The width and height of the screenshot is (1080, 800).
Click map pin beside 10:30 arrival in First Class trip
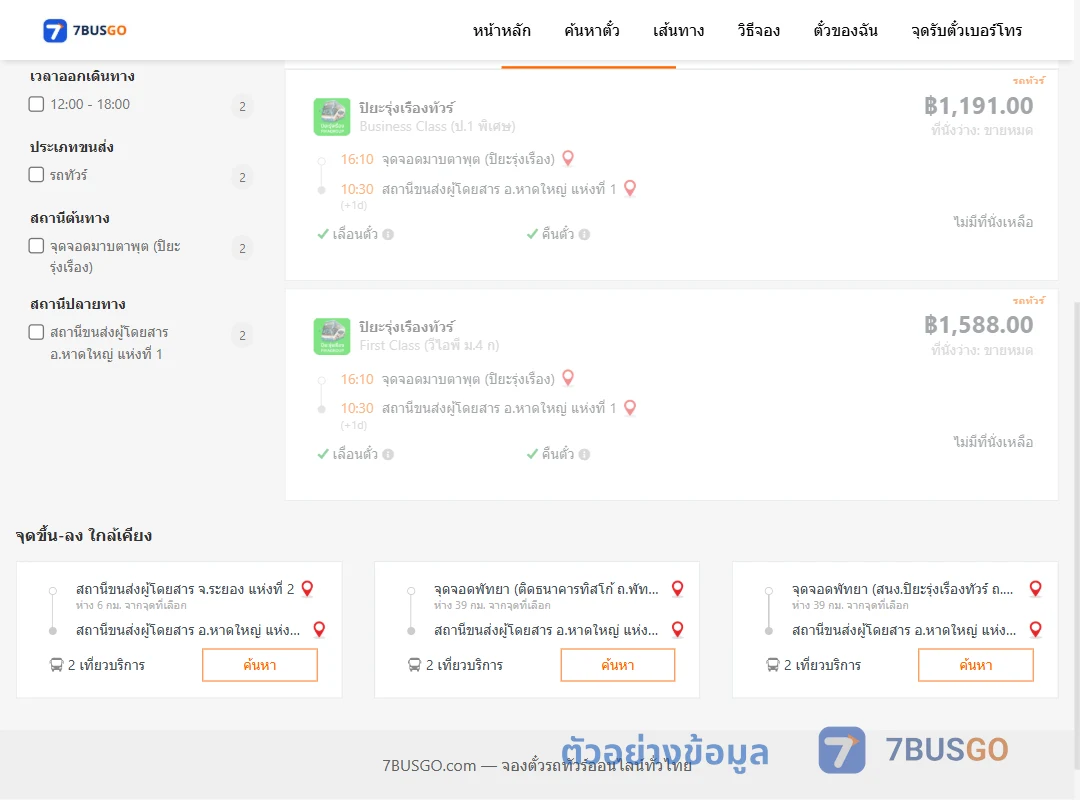coord(630,407)
